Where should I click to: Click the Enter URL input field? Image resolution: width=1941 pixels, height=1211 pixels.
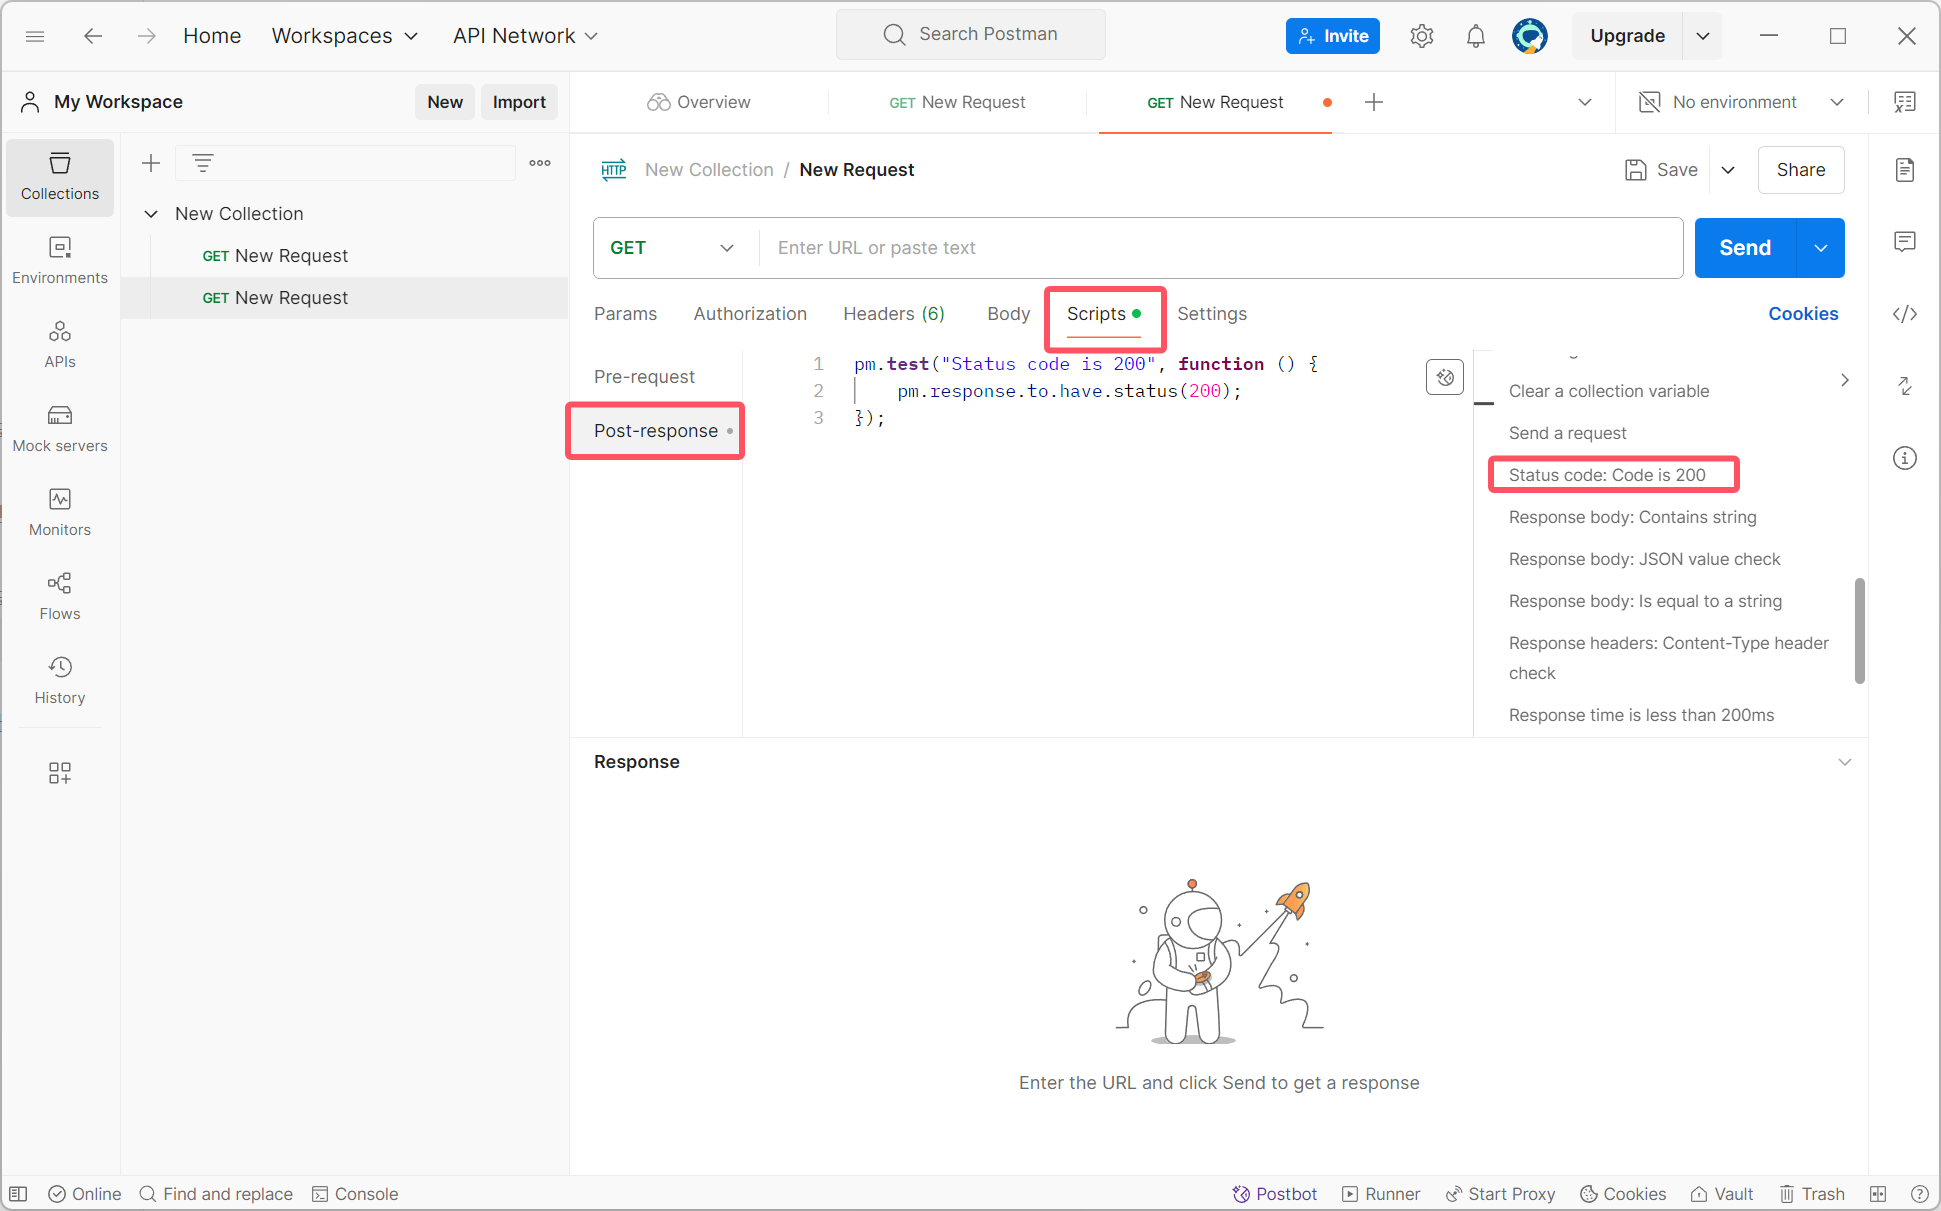point(1220,248)
